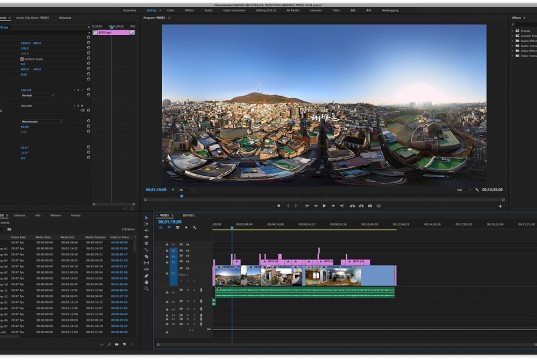Select the Razor tool
537x360 pixels.
coord(147,257)
